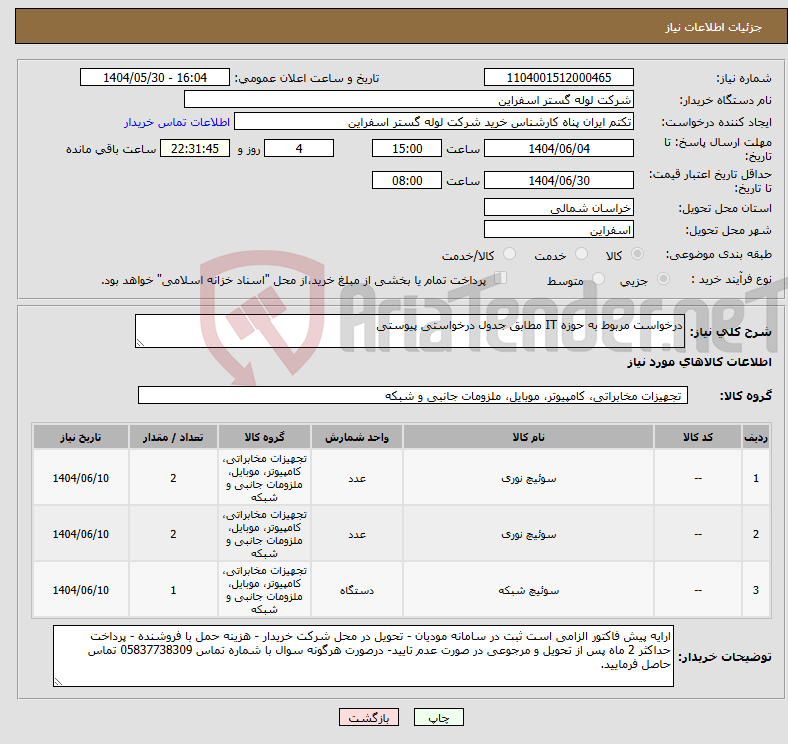This screenshot has height=744, width=788.
Task: Click the unit عدد in row 1
Action: click(x=357, y=478)
